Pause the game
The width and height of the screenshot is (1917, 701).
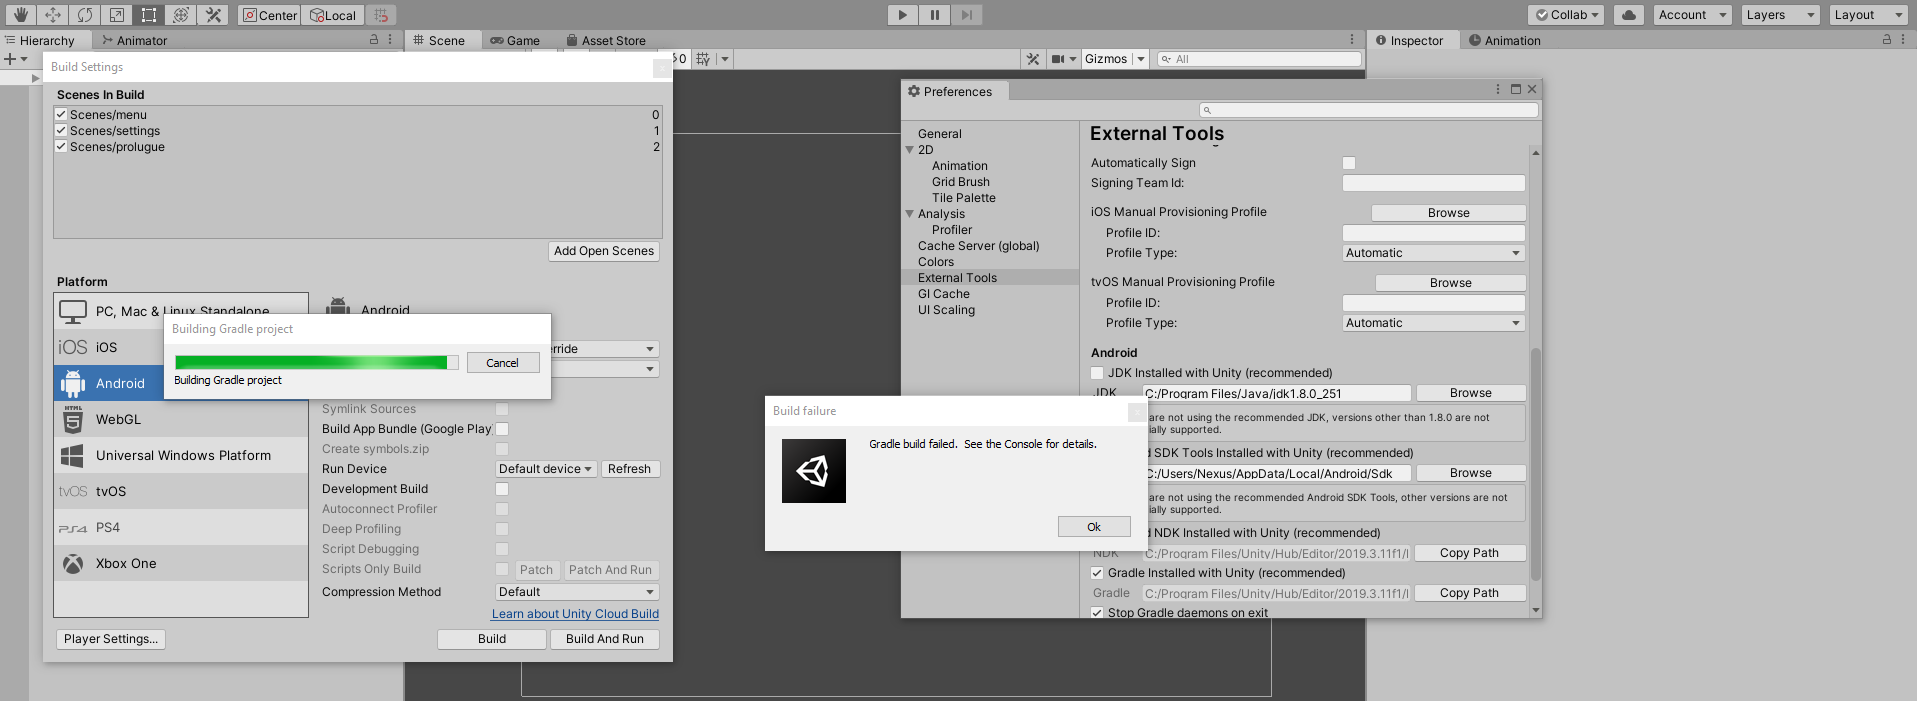pos(935,15)
